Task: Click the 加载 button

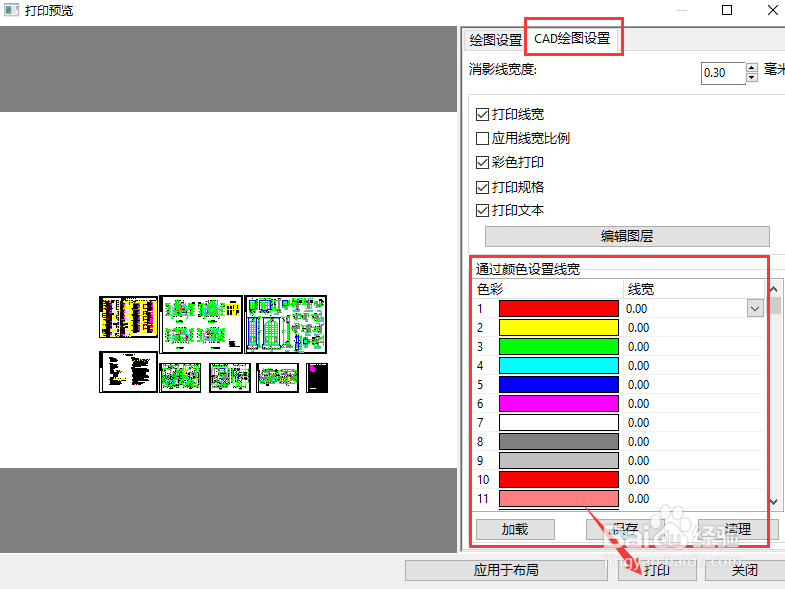Action: click(x=515, y=529)
